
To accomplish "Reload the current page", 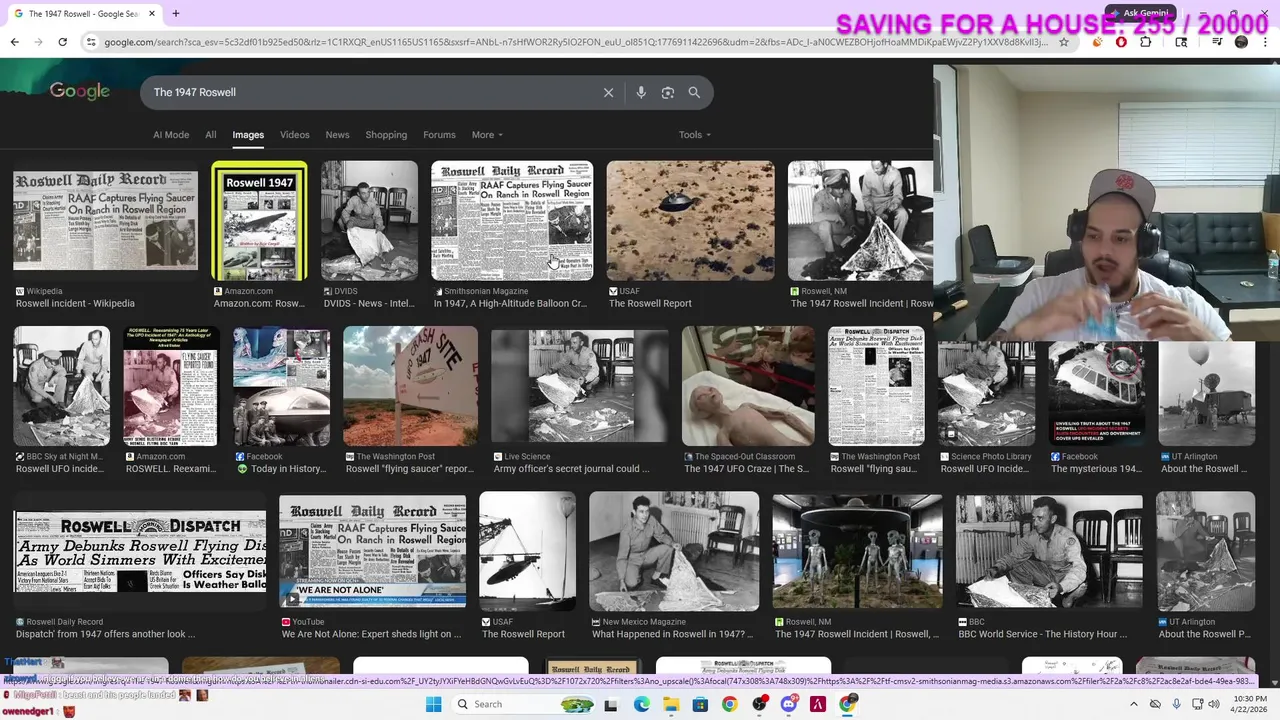I will (x=62, y=42).
